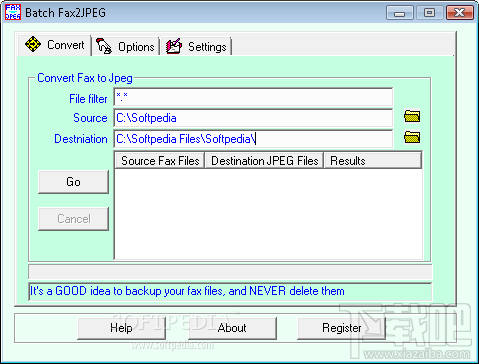Click the 'Destniation' label
Viewport: 479px width, 364px height.
[x=81, y=139]
